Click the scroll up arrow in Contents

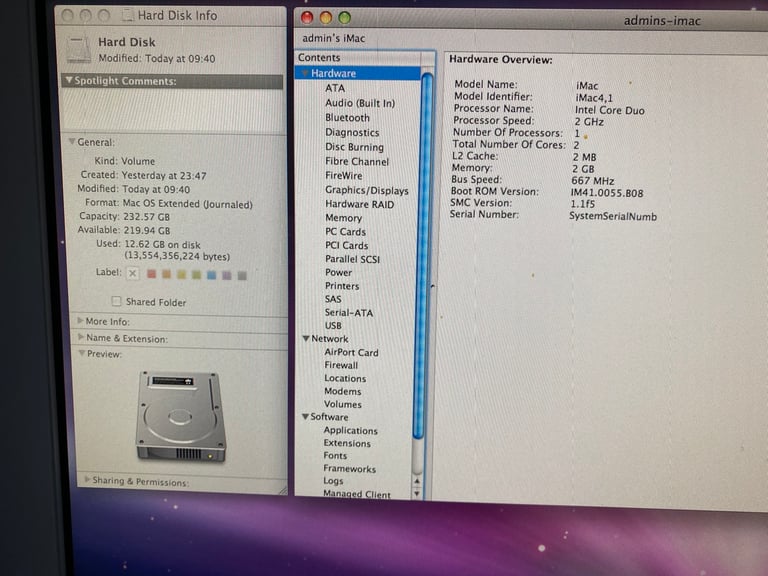(417, 480)
